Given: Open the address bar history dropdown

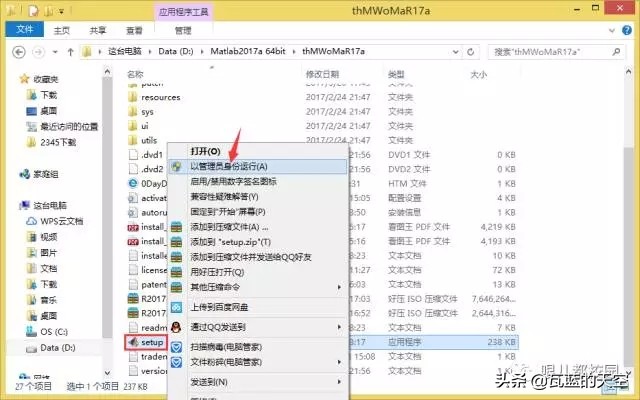Looking at the screenshot, I should [x=455, y=52].
